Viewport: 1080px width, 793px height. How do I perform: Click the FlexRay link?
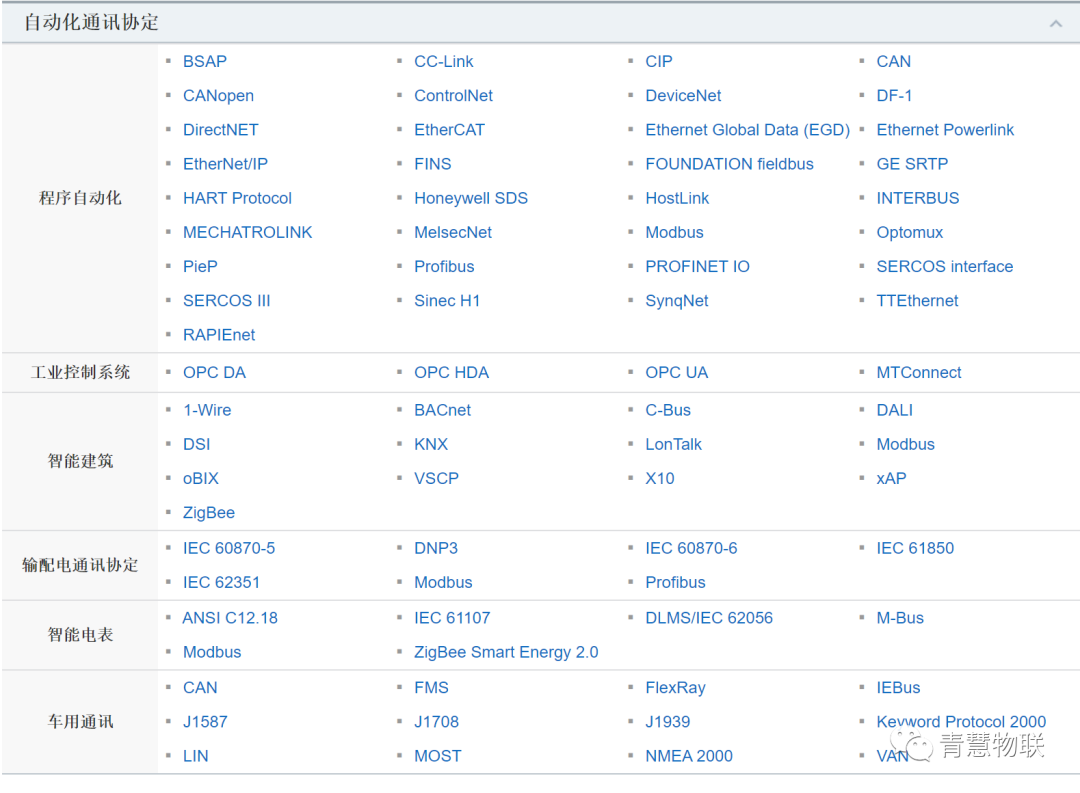click(x=675, y=688)
